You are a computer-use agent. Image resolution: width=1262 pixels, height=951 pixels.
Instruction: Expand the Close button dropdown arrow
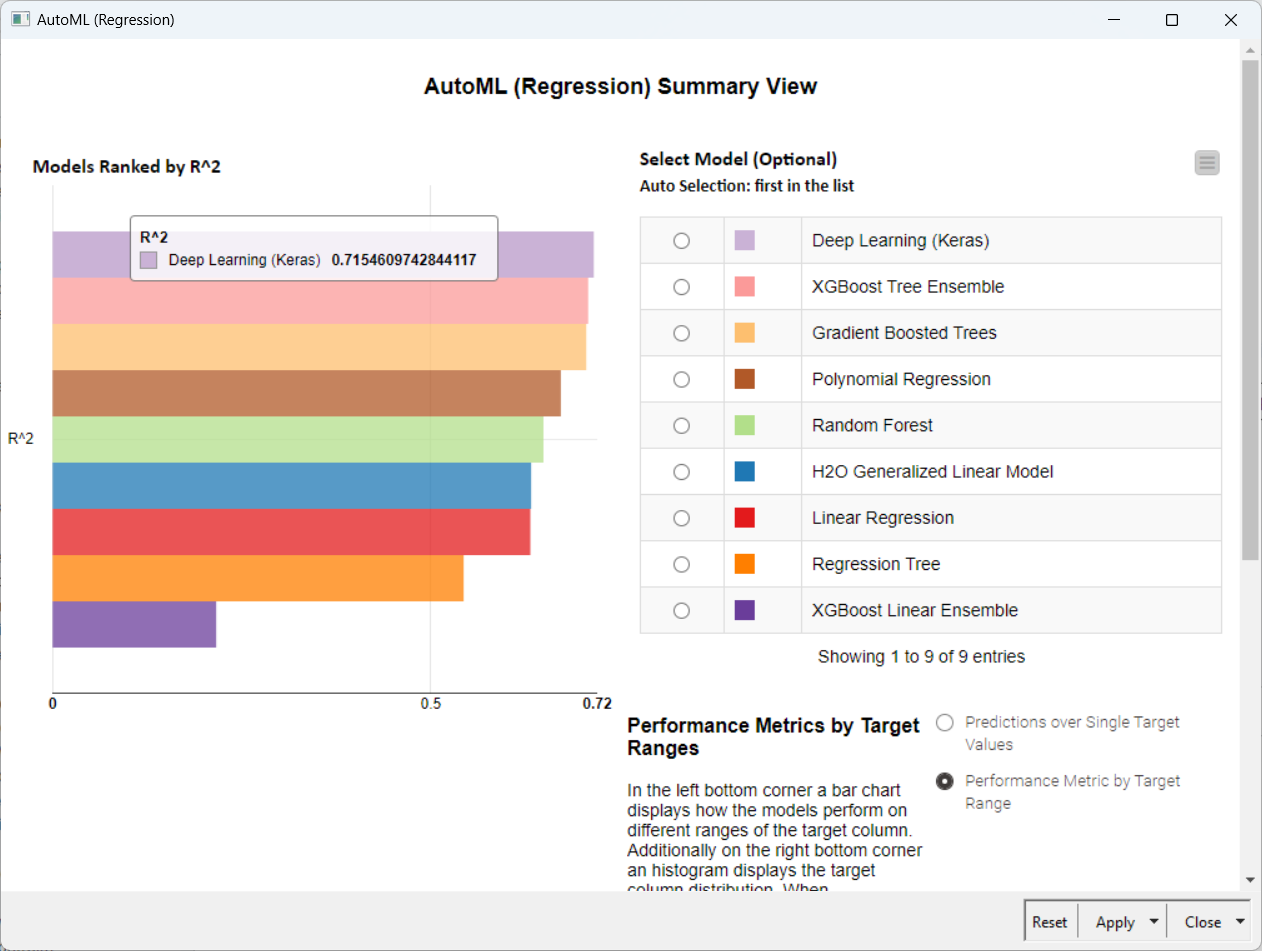tap(1240, 922)
